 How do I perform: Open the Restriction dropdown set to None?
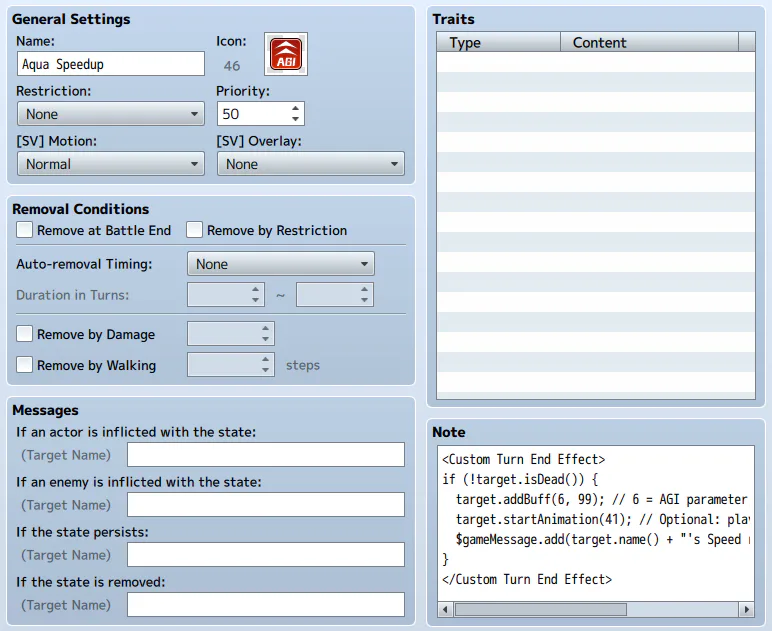tap(111, 114)
